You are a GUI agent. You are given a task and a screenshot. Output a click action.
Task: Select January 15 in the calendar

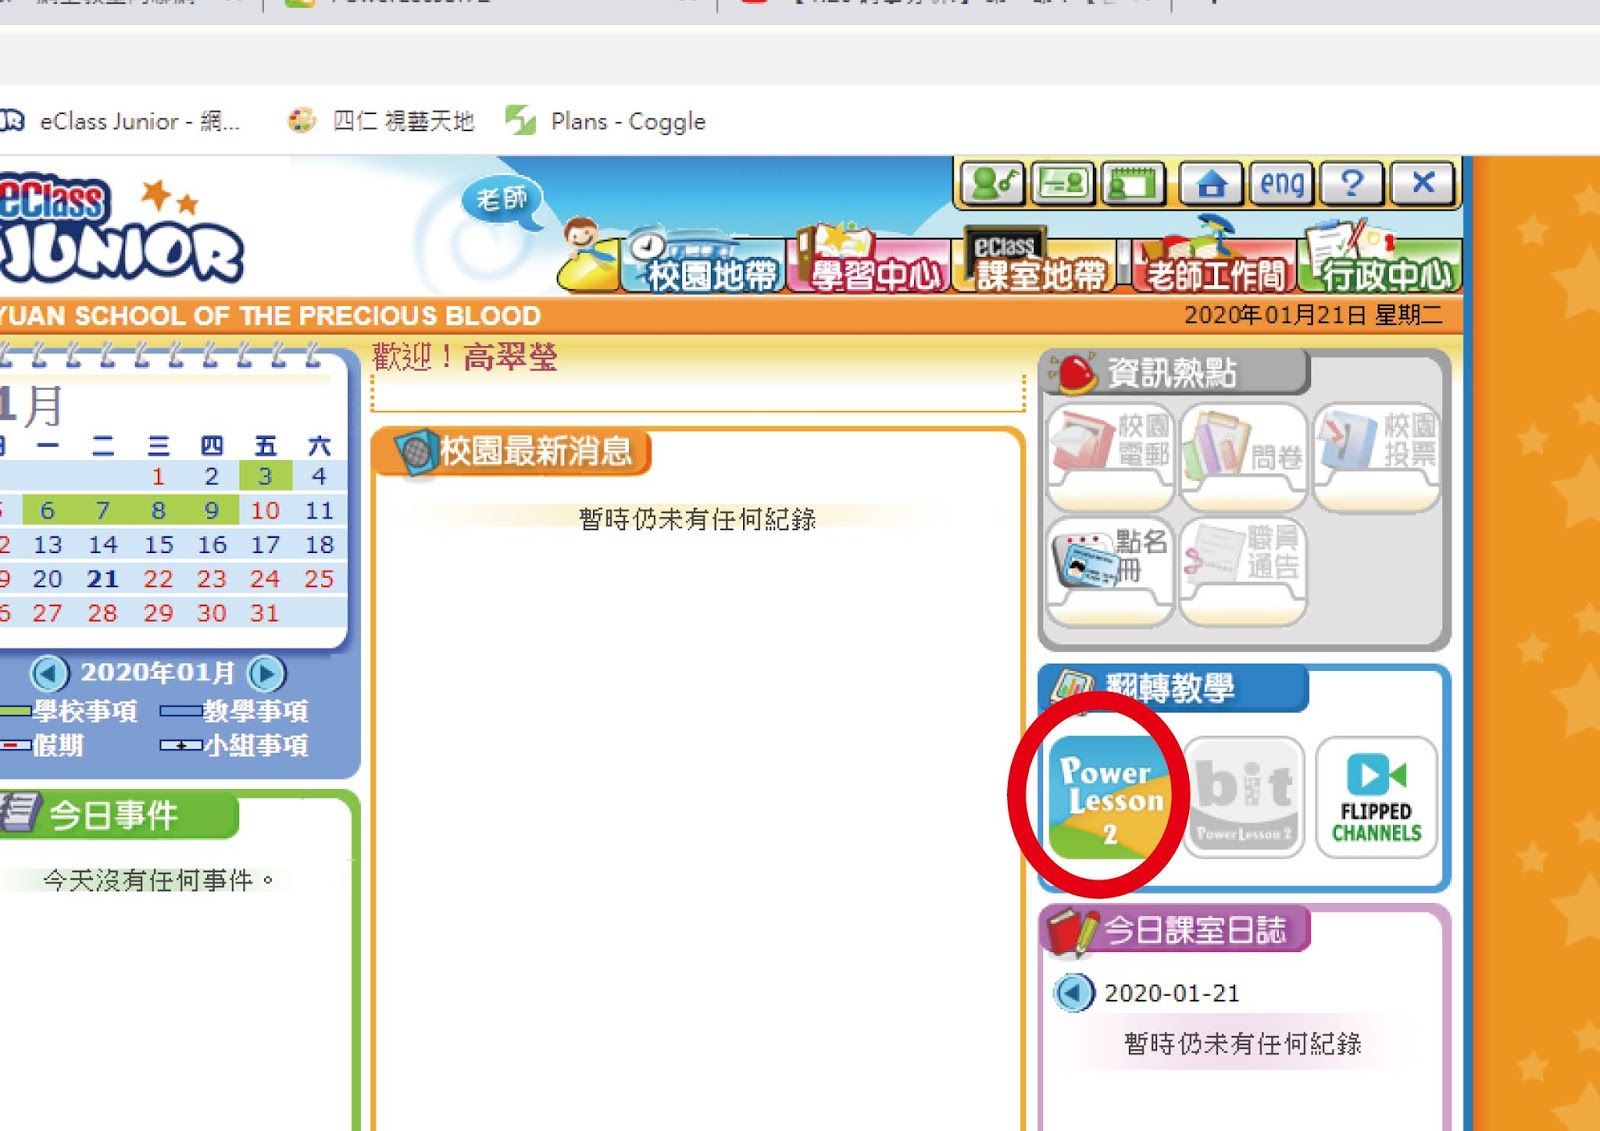point(158,545)
